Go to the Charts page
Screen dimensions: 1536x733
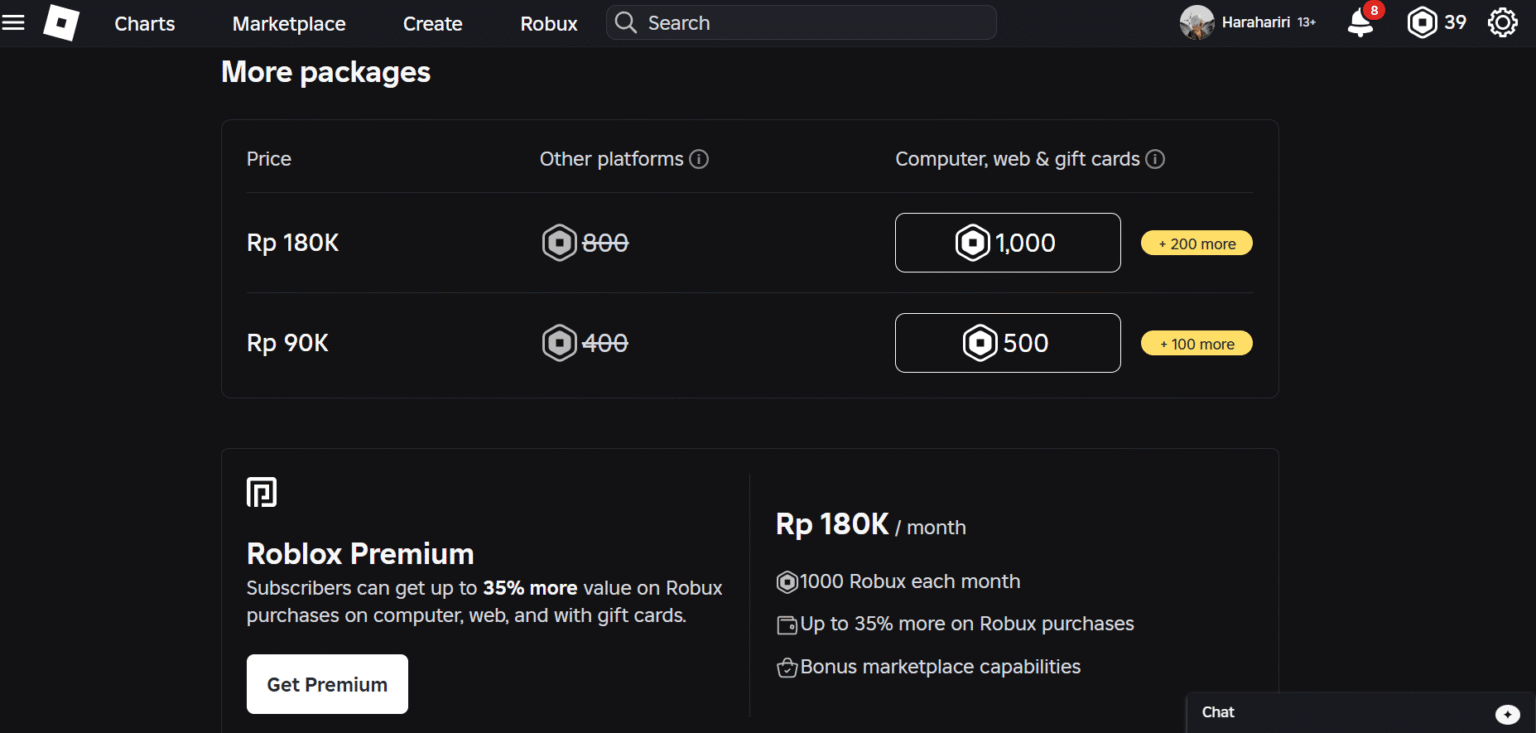(145, 23)
